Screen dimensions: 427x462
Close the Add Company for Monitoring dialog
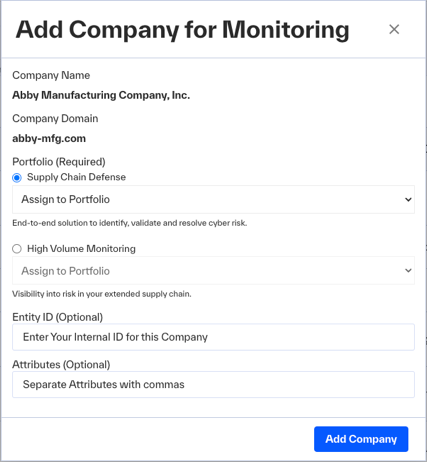point(394,29)
